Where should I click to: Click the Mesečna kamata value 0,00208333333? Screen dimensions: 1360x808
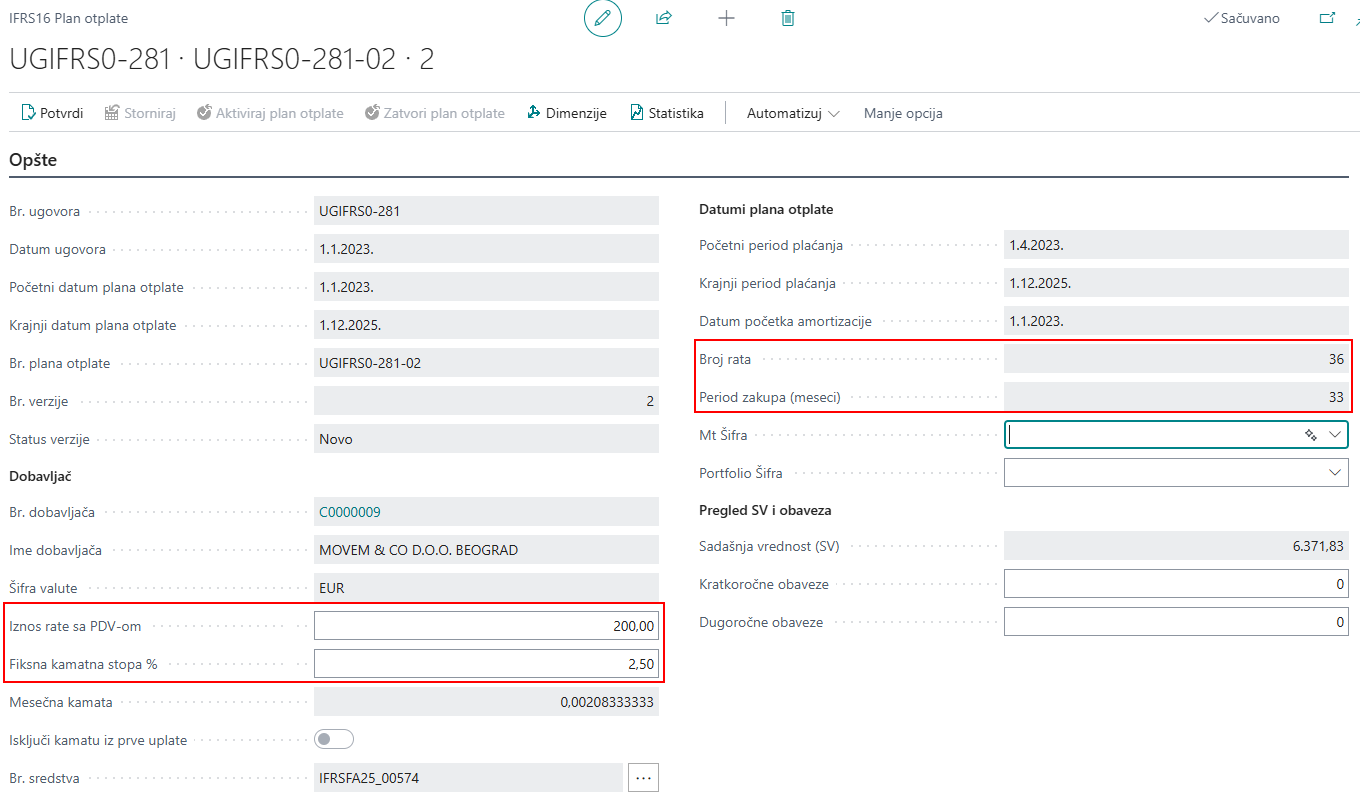pos(486,702)
